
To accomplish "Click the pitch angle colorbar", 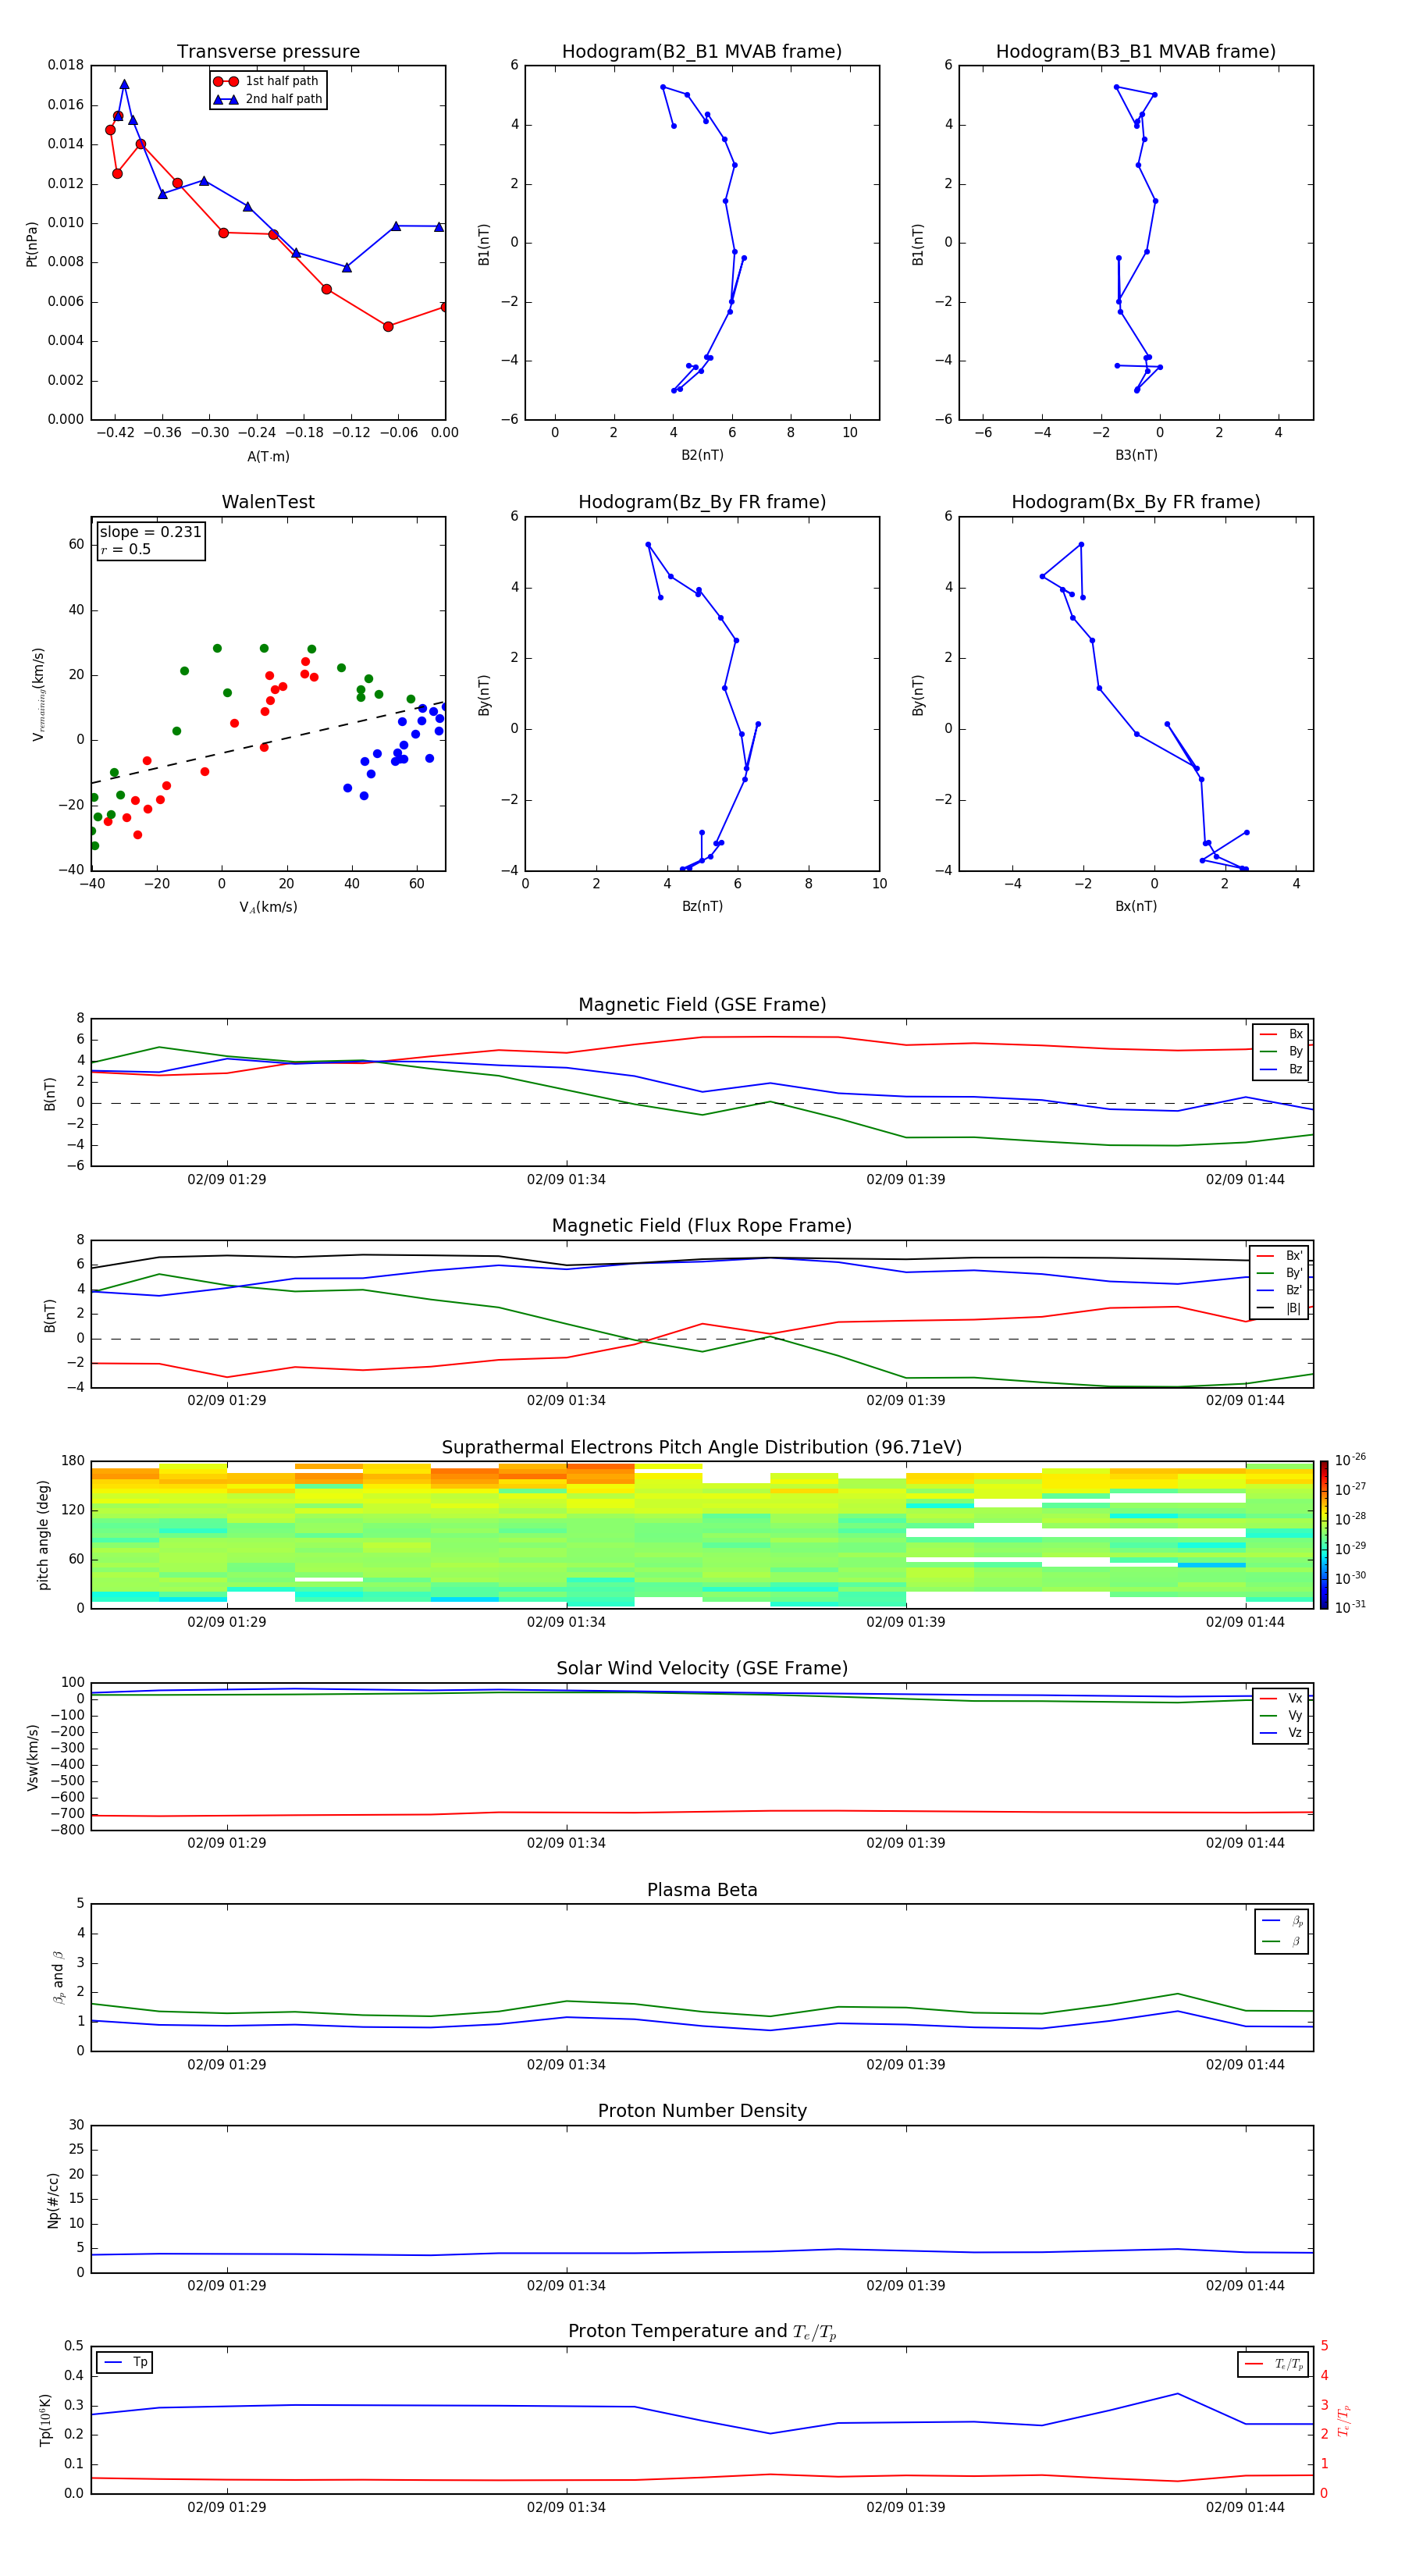I will (x=1324, y=1535).
